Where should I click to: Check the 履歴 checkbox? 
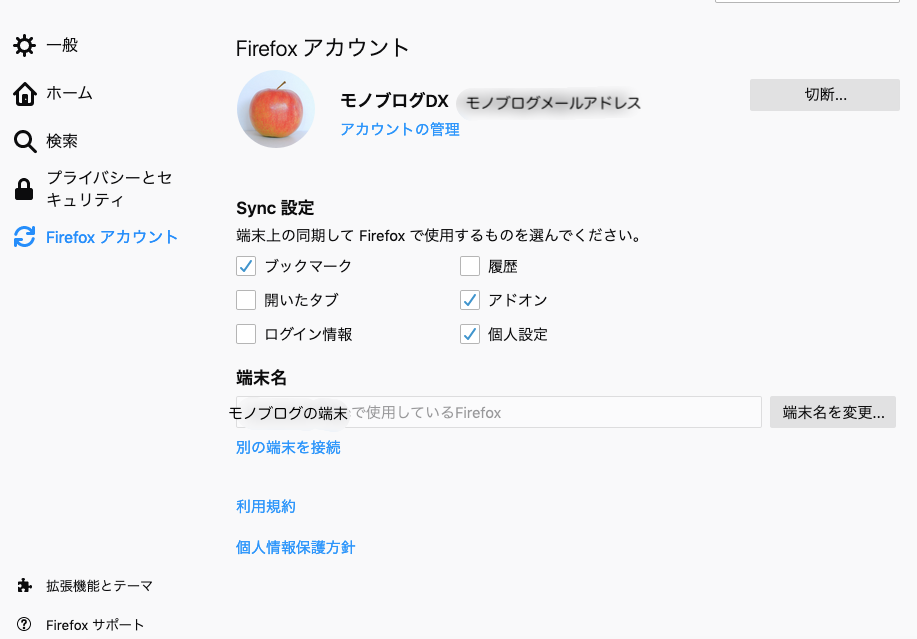(x=470, y=267)
